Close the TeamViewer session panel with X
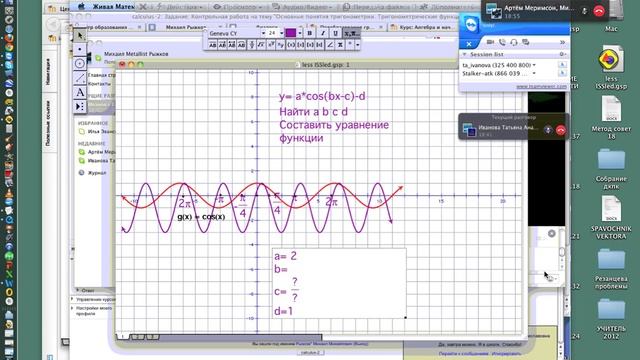 point(469,44)
